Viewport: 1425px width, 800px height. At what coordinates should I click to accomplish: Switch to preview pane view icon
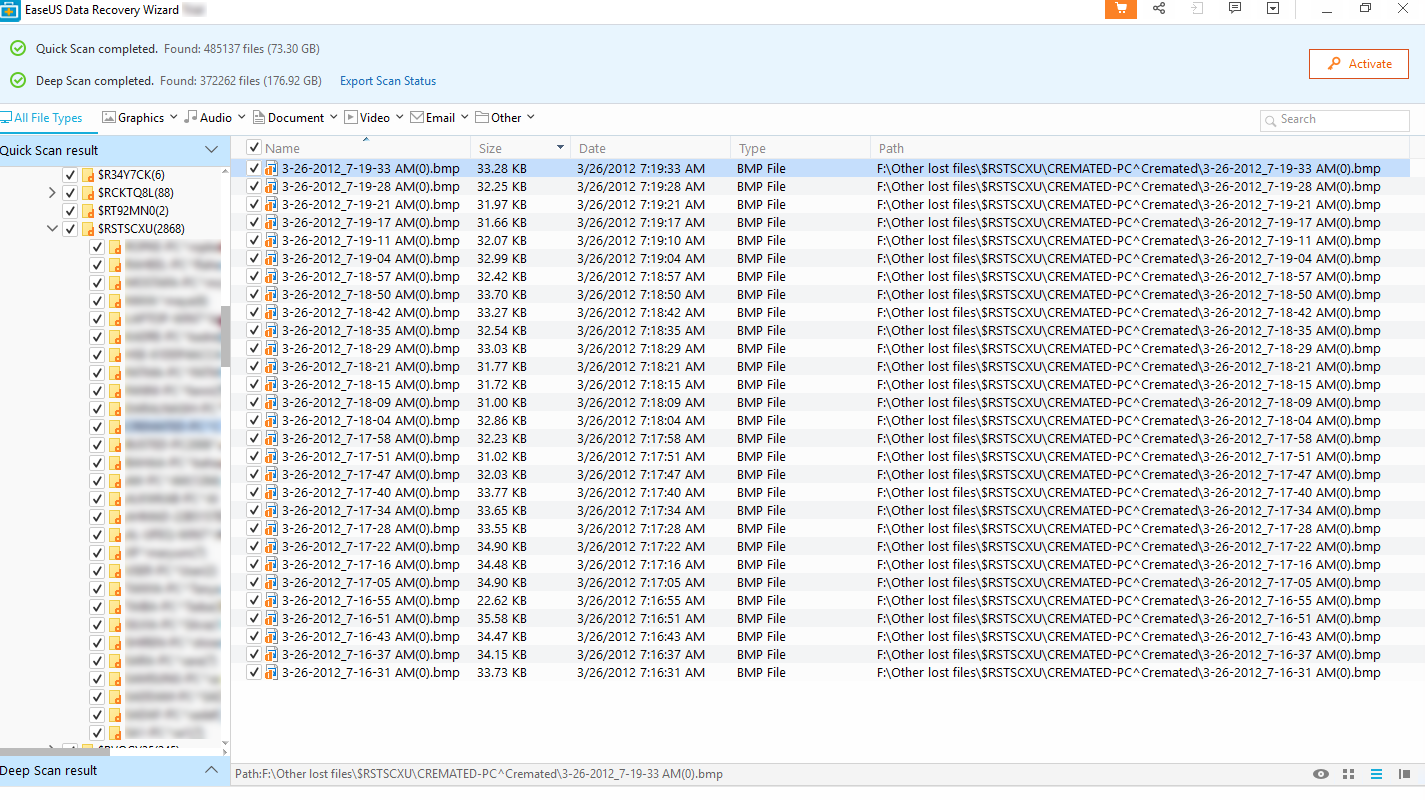[x=1405, y=774]
